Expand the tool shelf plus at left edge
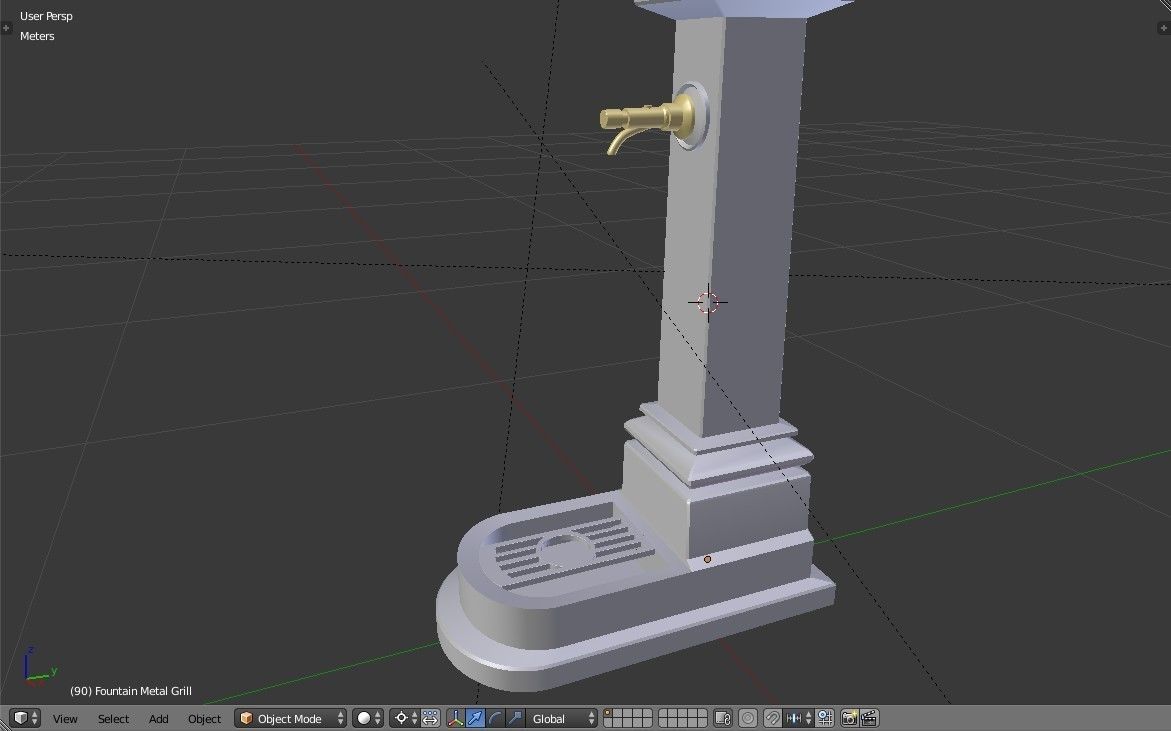 click(6, 28)
